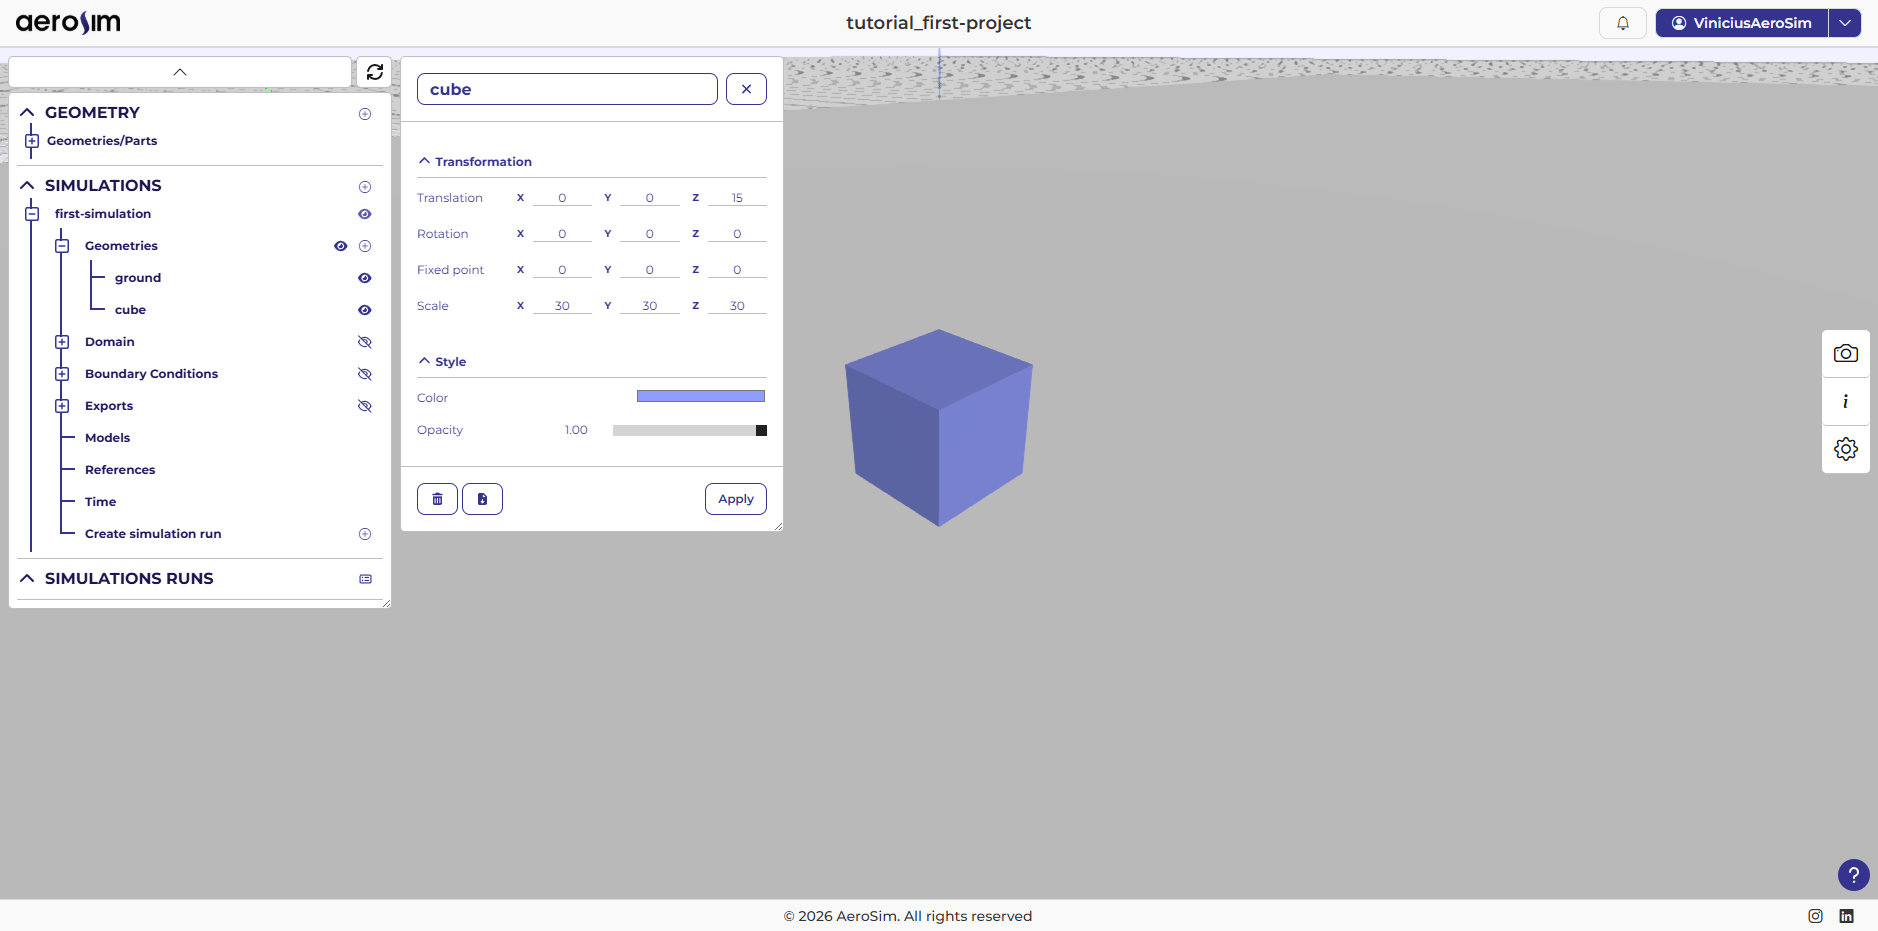Hide the ground geometry

[x=364, y=278]
